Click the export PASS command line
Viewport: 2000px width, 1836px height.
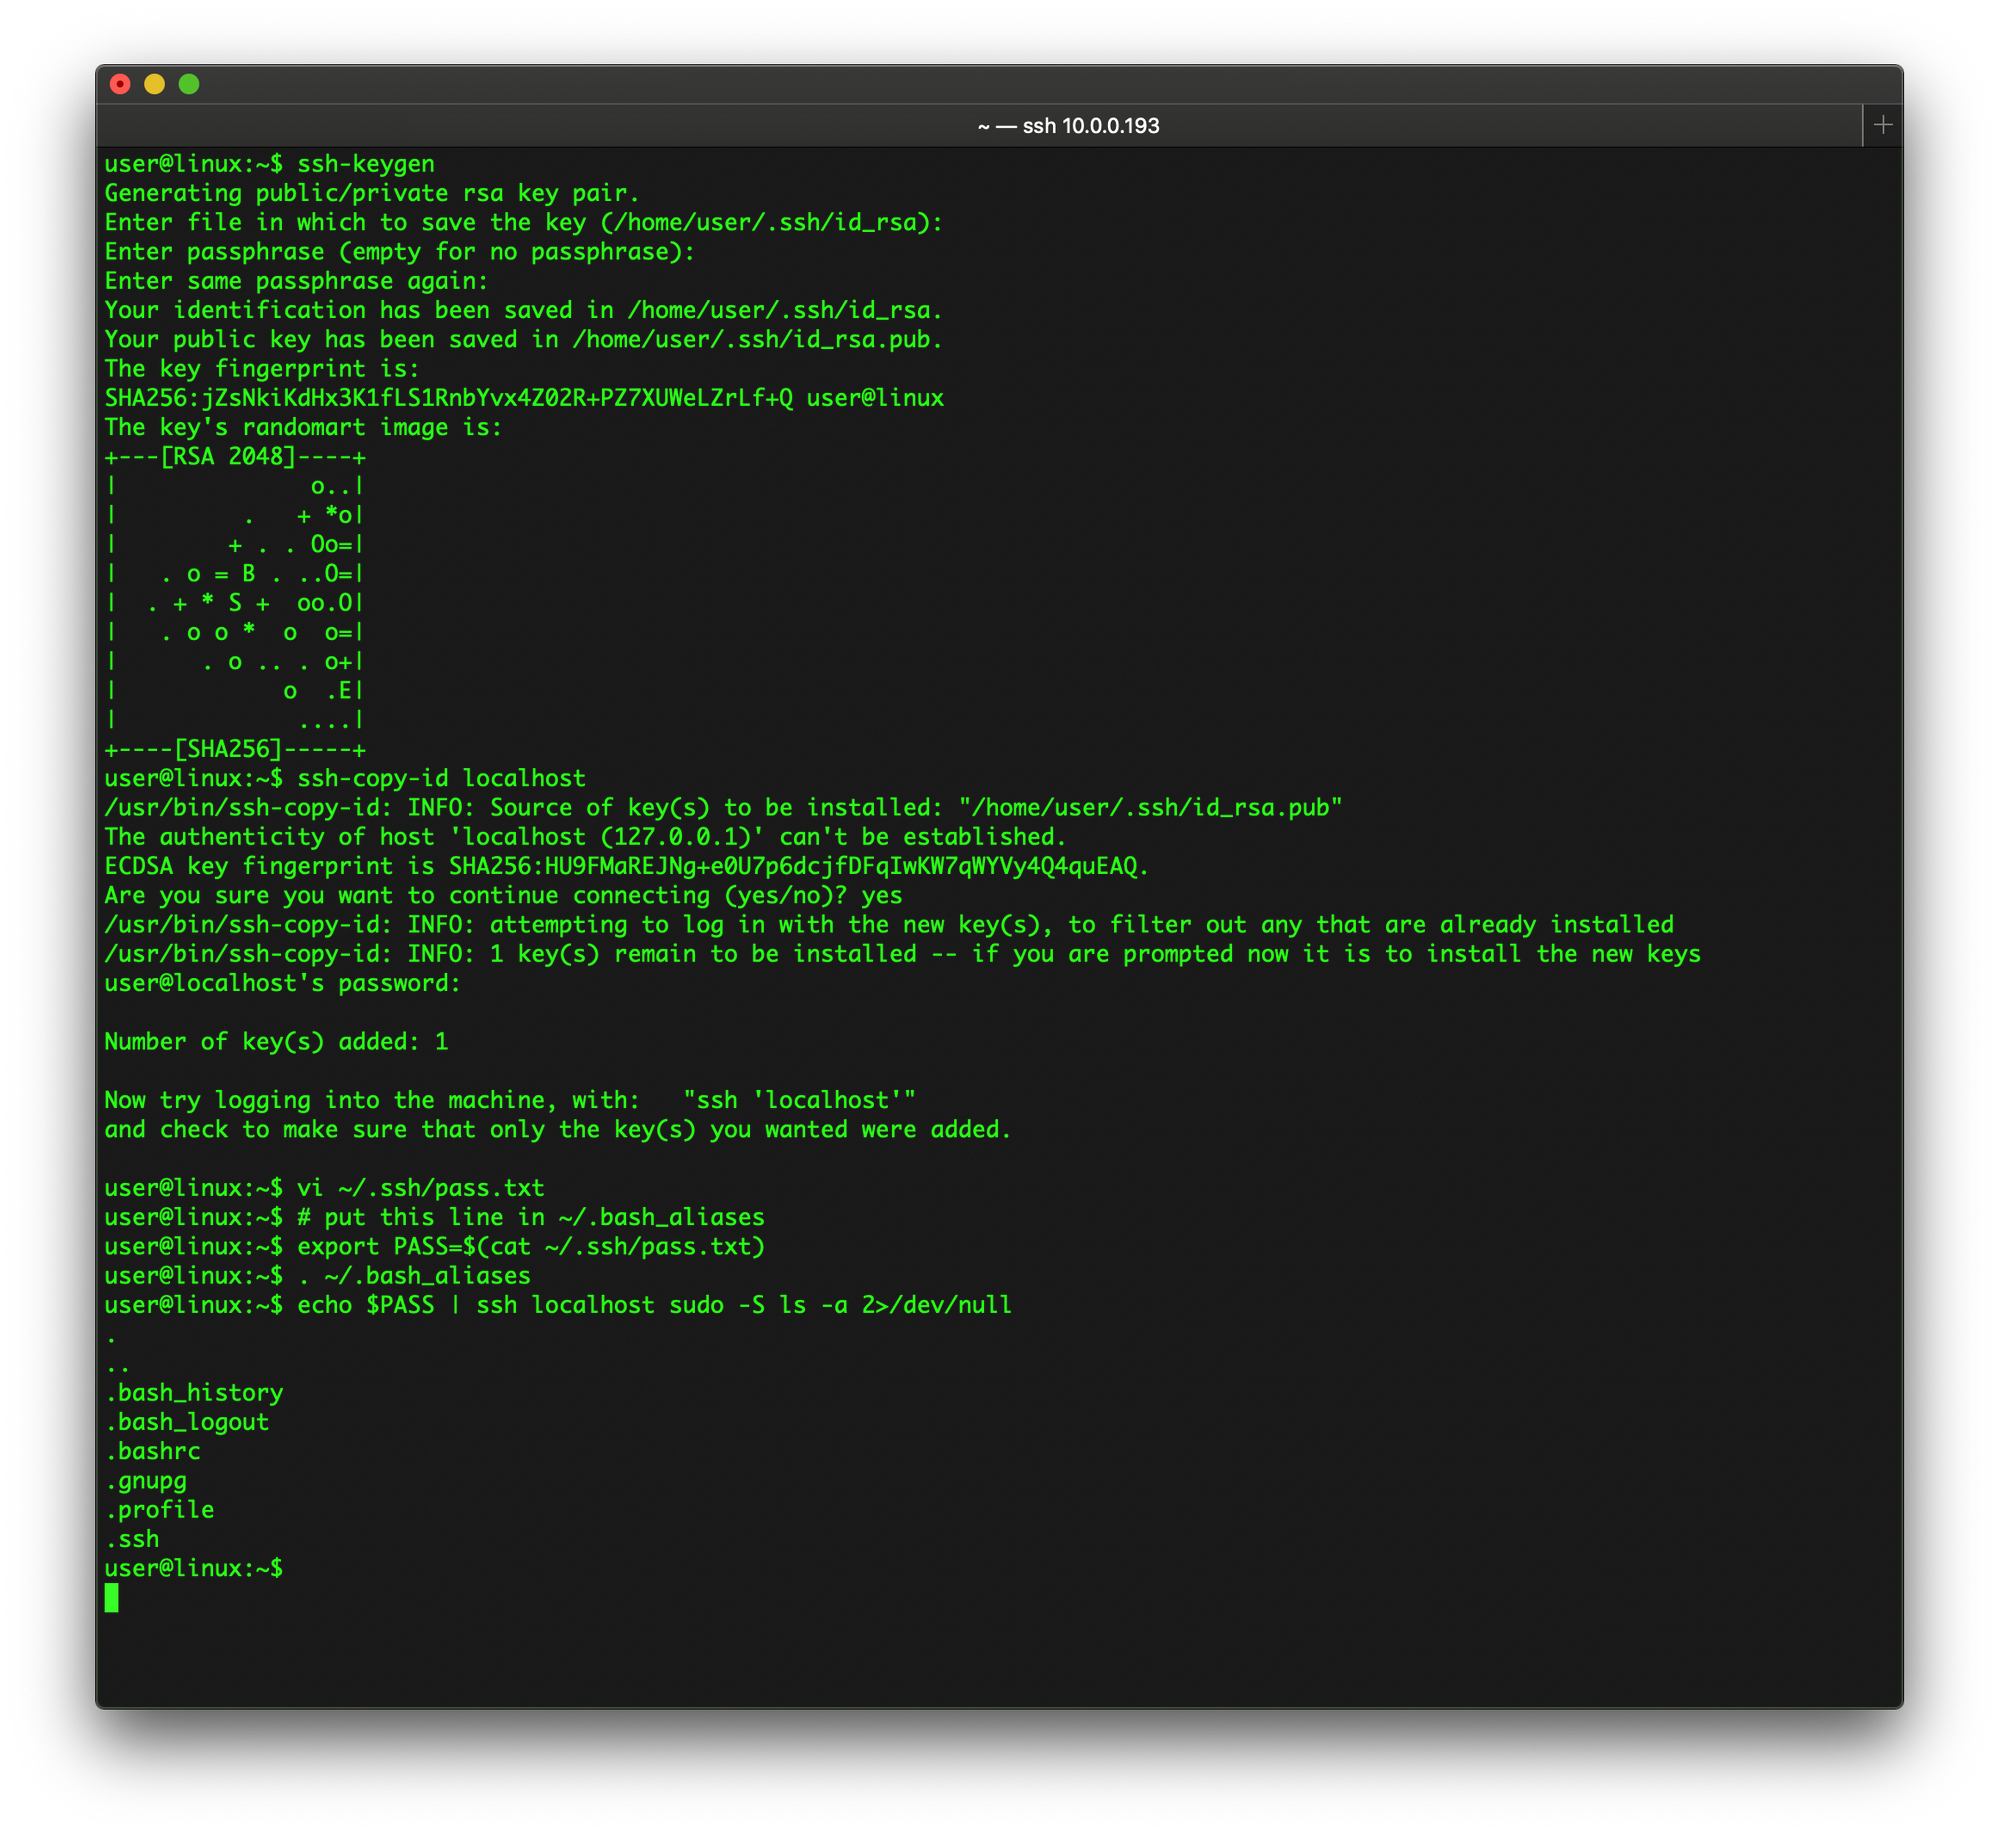pos(533,1246)
